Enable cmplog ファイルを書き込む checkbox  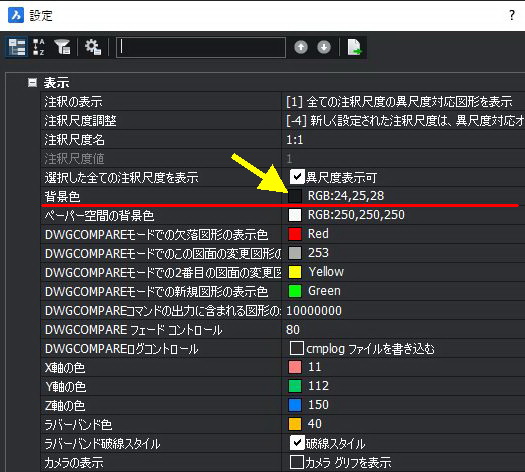(297, 348)
